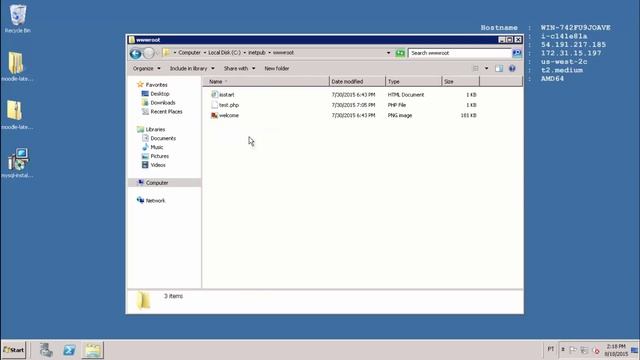The height and width of the screenshot is (360, 640).
Task: Launch PowerShell from the taskbar
Action: point(69,350)
